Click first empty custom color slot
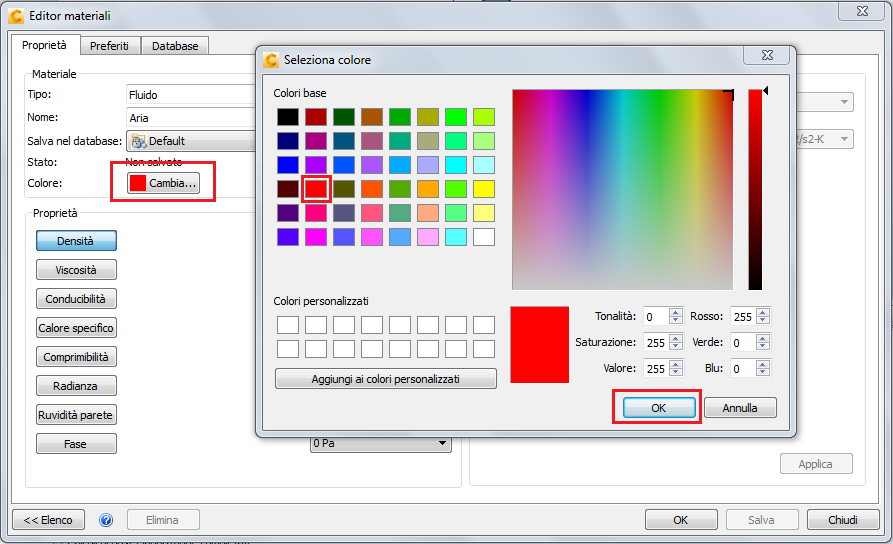The height and width of the screenshot is (544, 893). (288, 325)
